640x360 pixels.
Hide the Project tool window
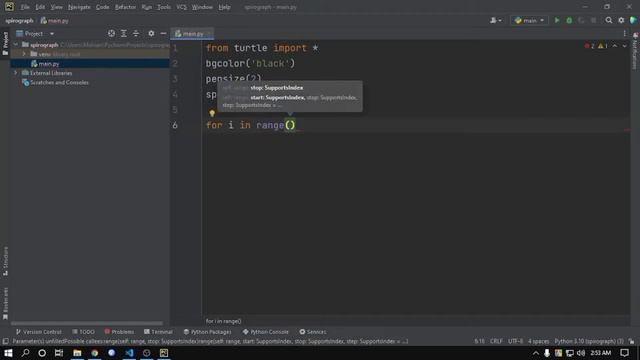click(x=163, y=33)
